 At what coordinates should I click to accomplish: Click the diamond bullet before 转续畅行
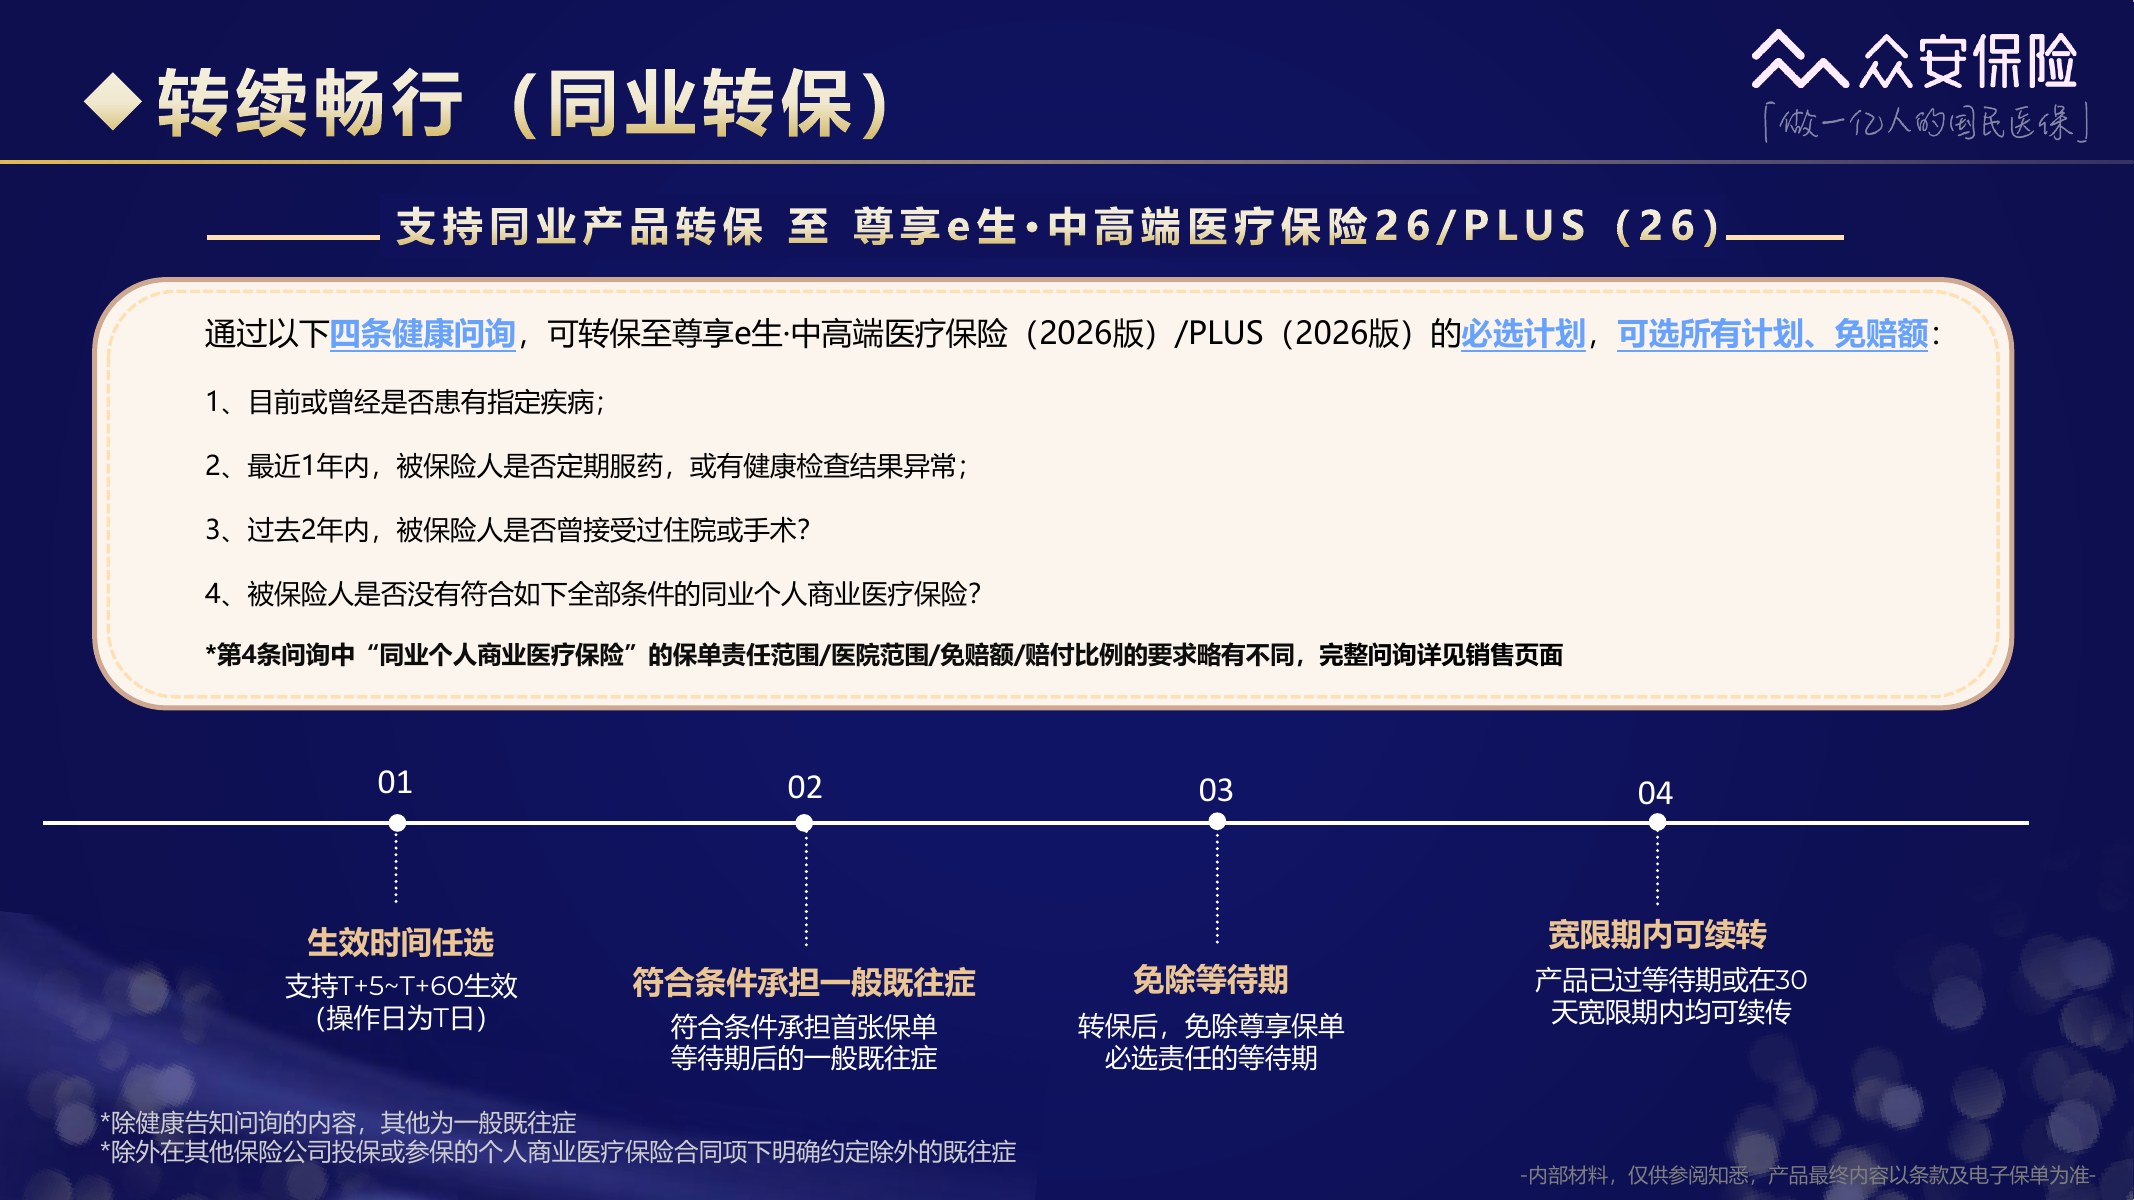(x=113, y=102)
